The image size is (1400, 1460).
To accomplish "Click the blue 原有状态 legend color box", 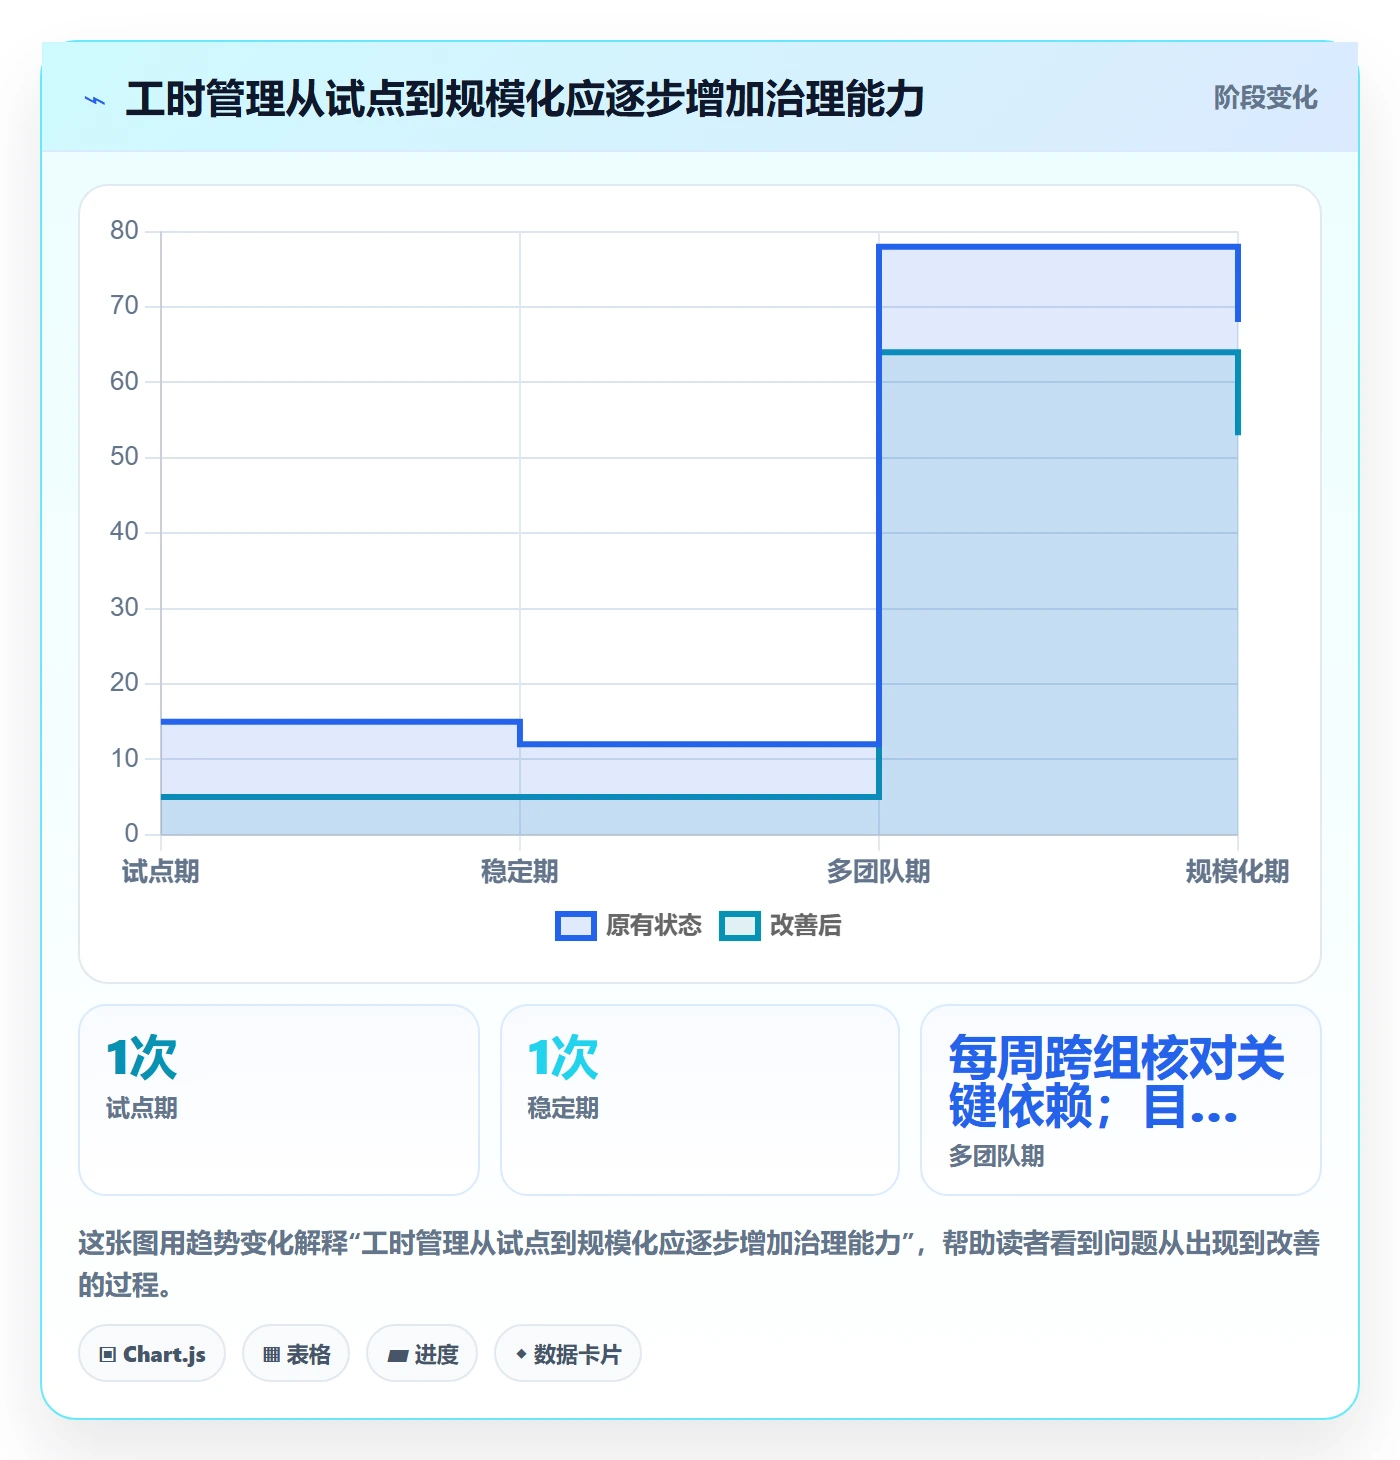I will (x=576, y=926).
